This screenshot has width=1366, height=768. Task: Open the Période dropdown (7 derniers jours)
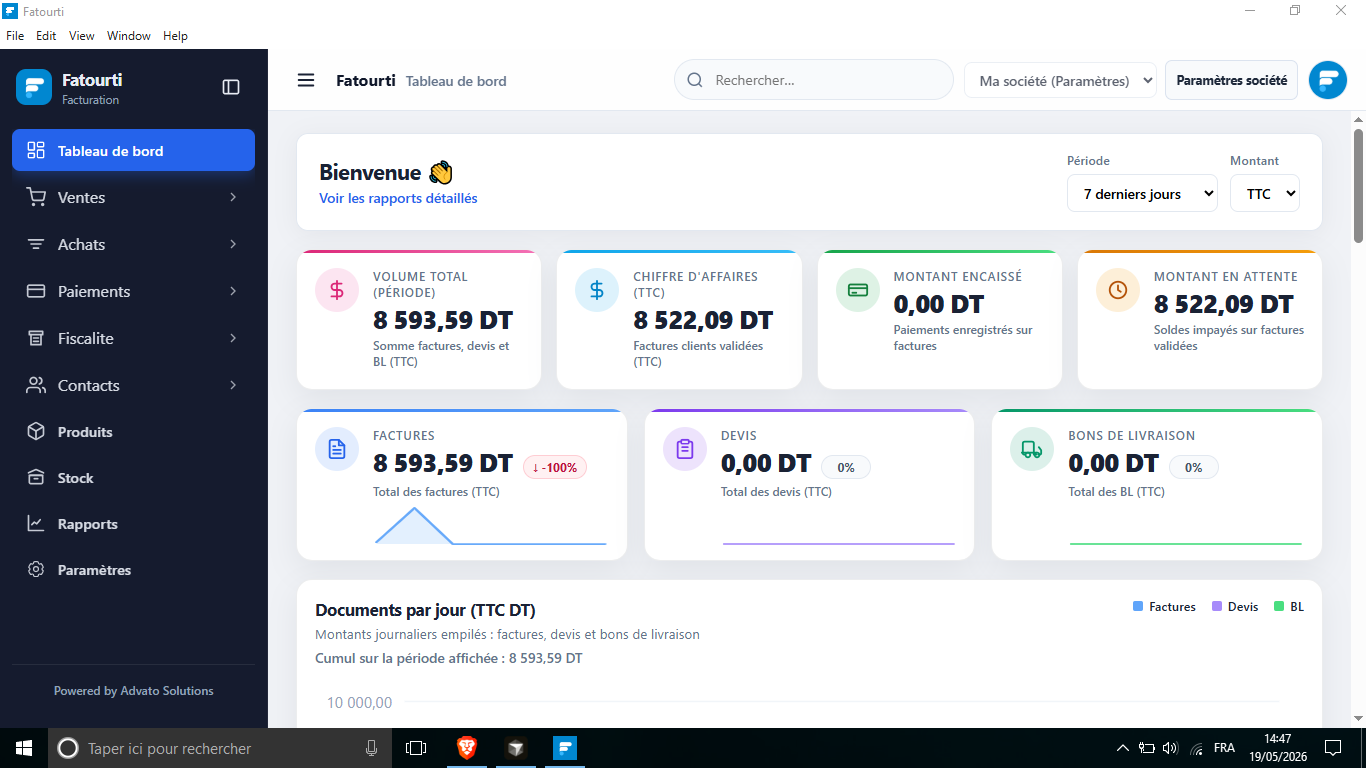click(x=1142, y=193)
